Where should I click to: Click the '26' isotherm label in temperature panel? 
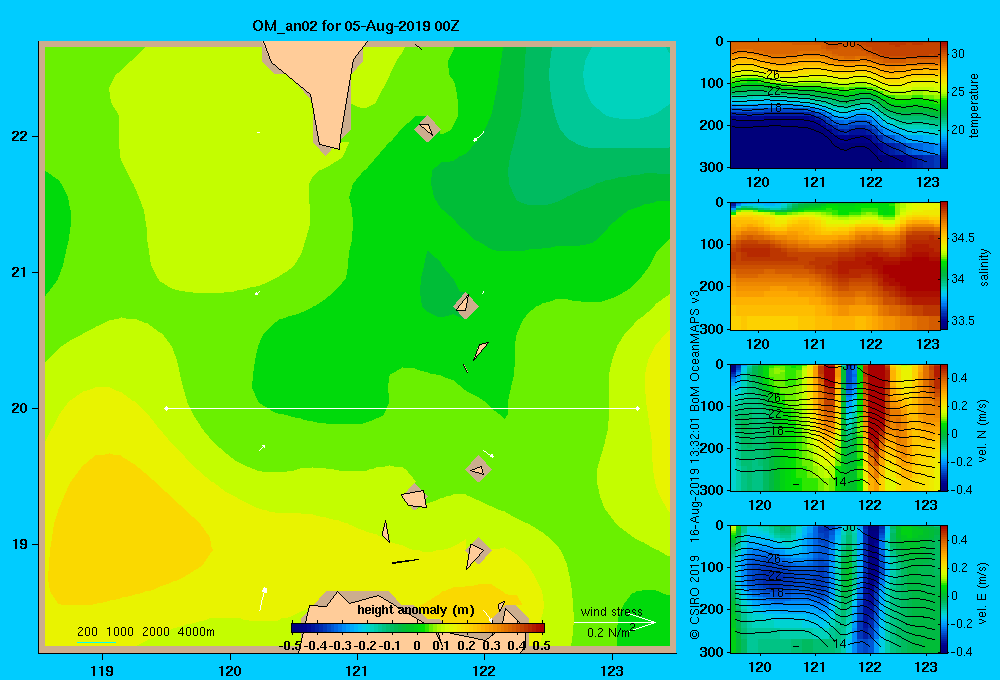(x=773, y=75)
